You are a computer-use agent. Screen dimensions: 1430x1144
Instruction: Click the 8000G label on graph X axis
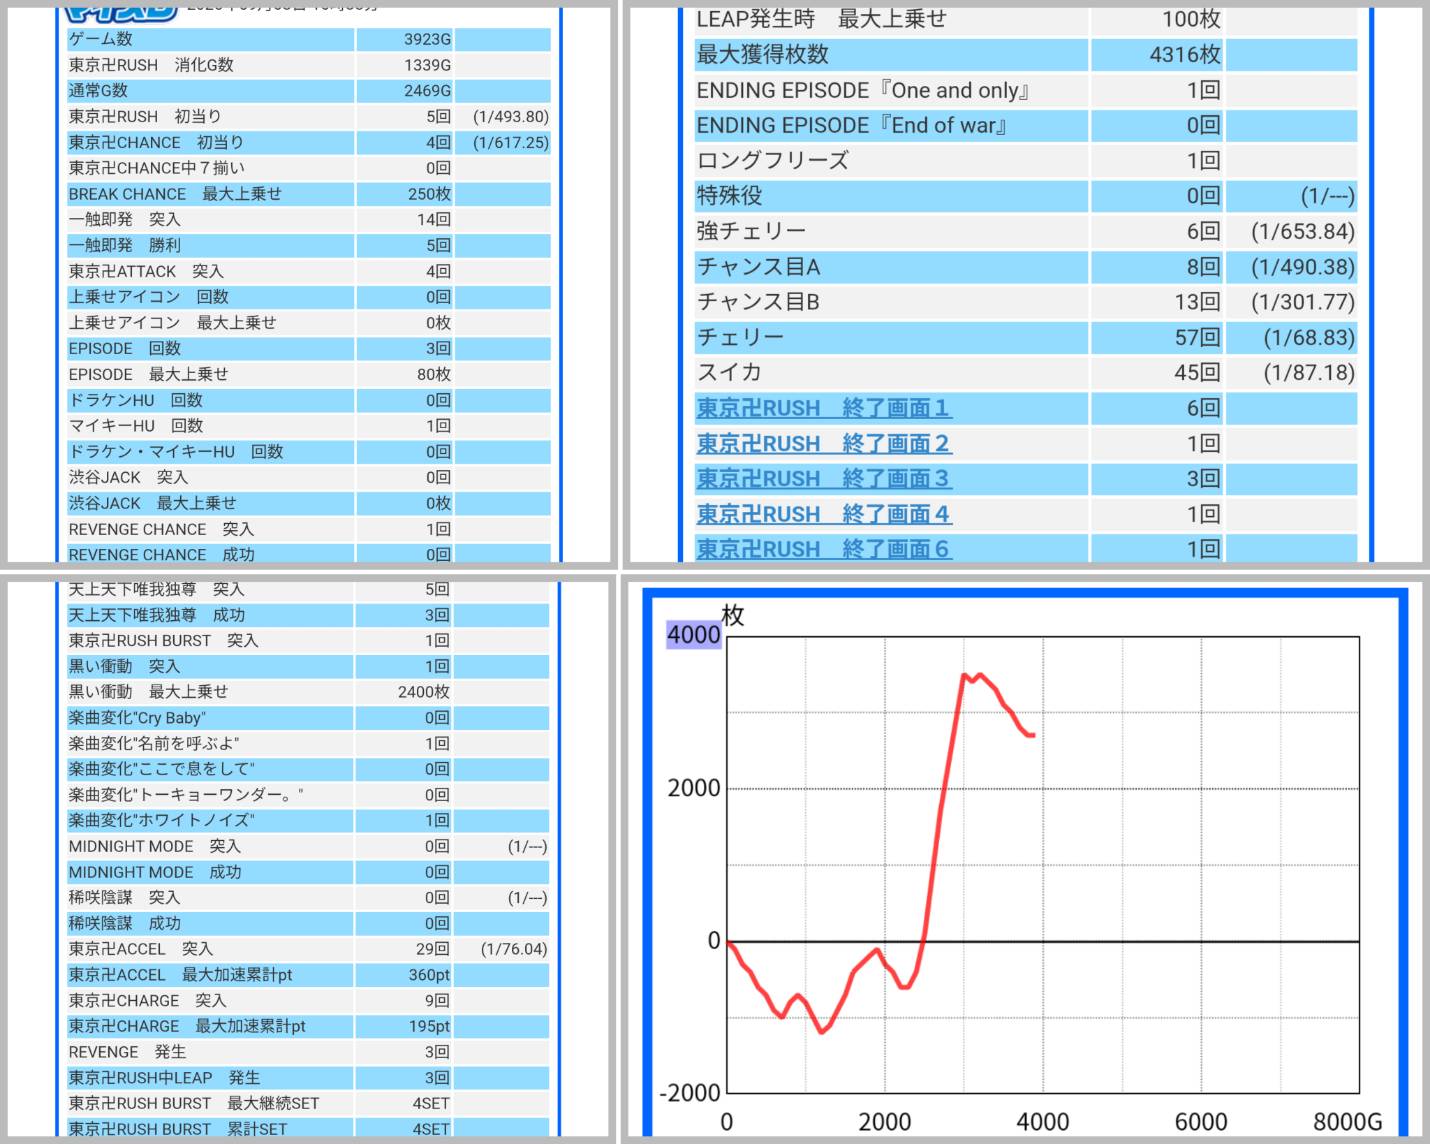(1347, 1122)
